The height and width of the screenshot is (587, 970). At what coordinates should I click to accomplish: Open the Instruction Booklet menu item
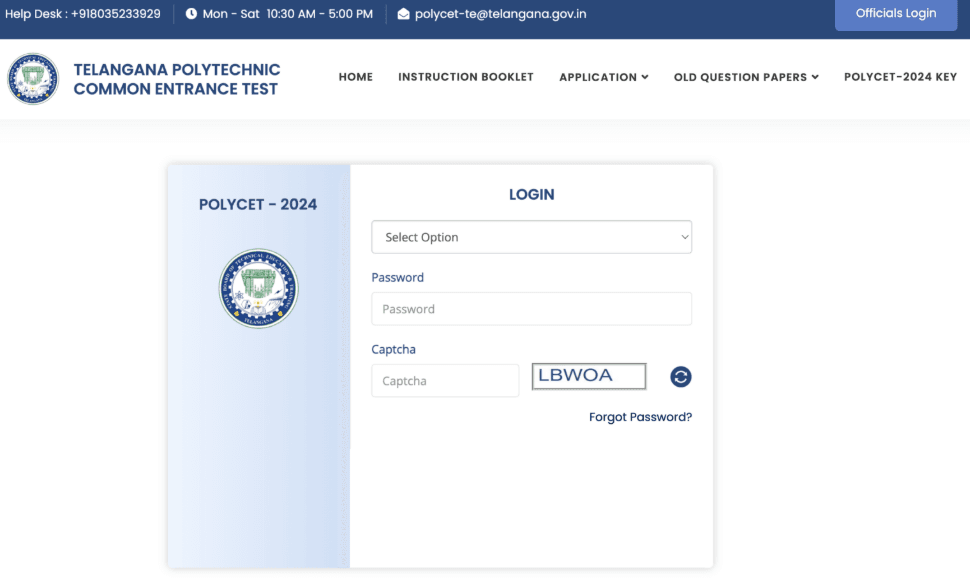point(466,77)
